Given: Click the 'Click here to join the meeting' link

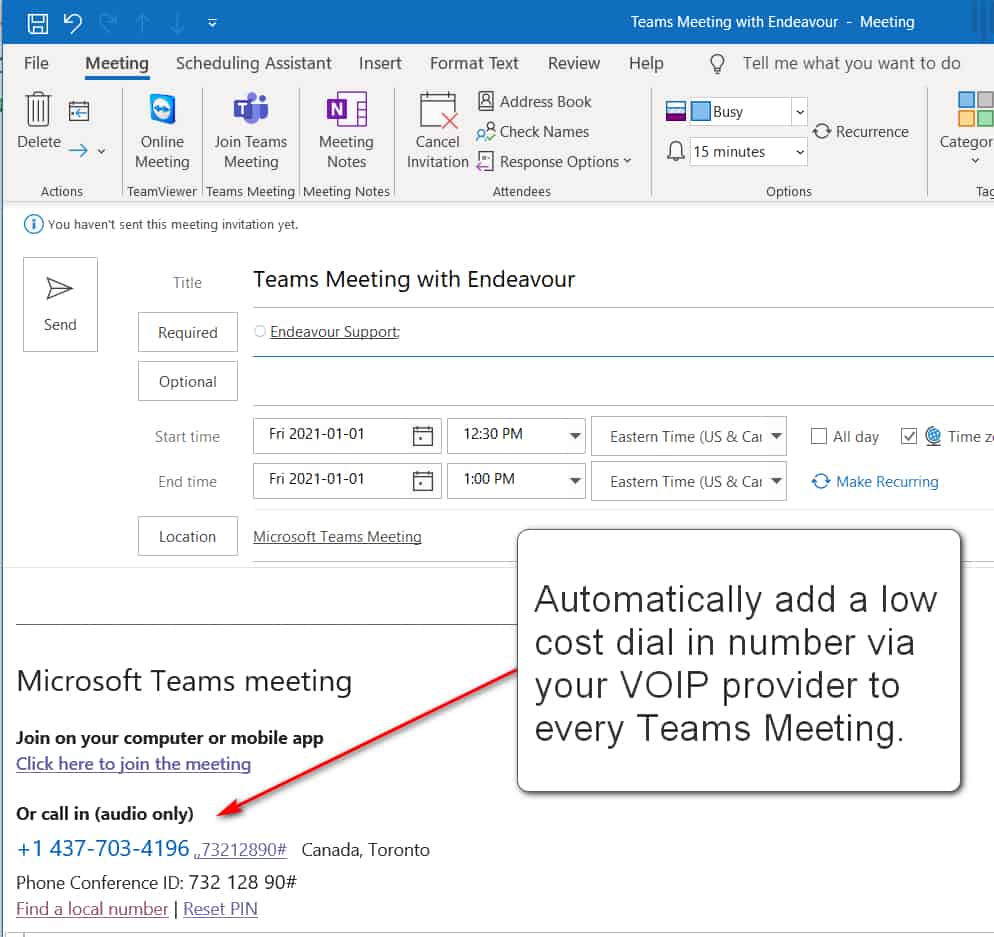Looking at the screenshot, I should pos(133,764).
